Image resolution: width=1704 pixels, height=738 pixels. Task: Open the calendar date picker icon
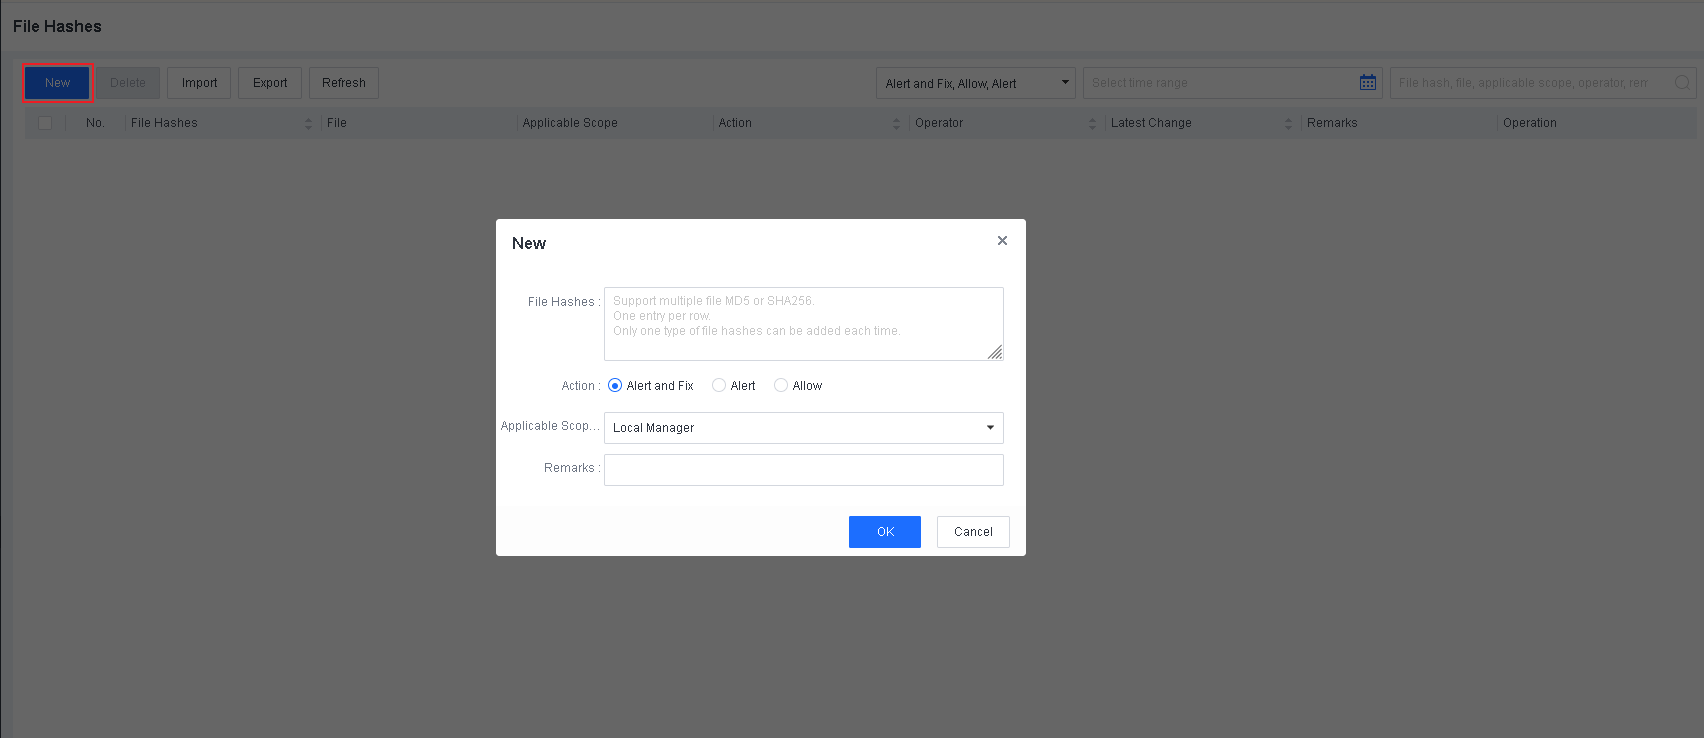pyautogui.click(x=1367, y=83)
